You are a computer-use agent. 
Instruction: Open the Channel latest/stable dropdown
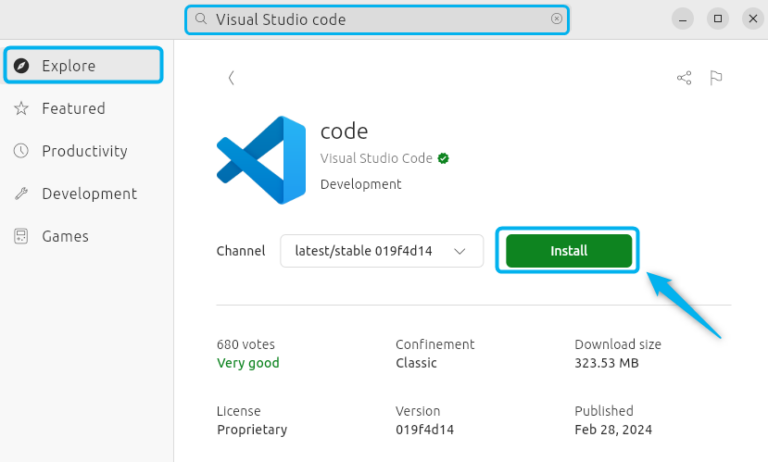pos(382,251)
